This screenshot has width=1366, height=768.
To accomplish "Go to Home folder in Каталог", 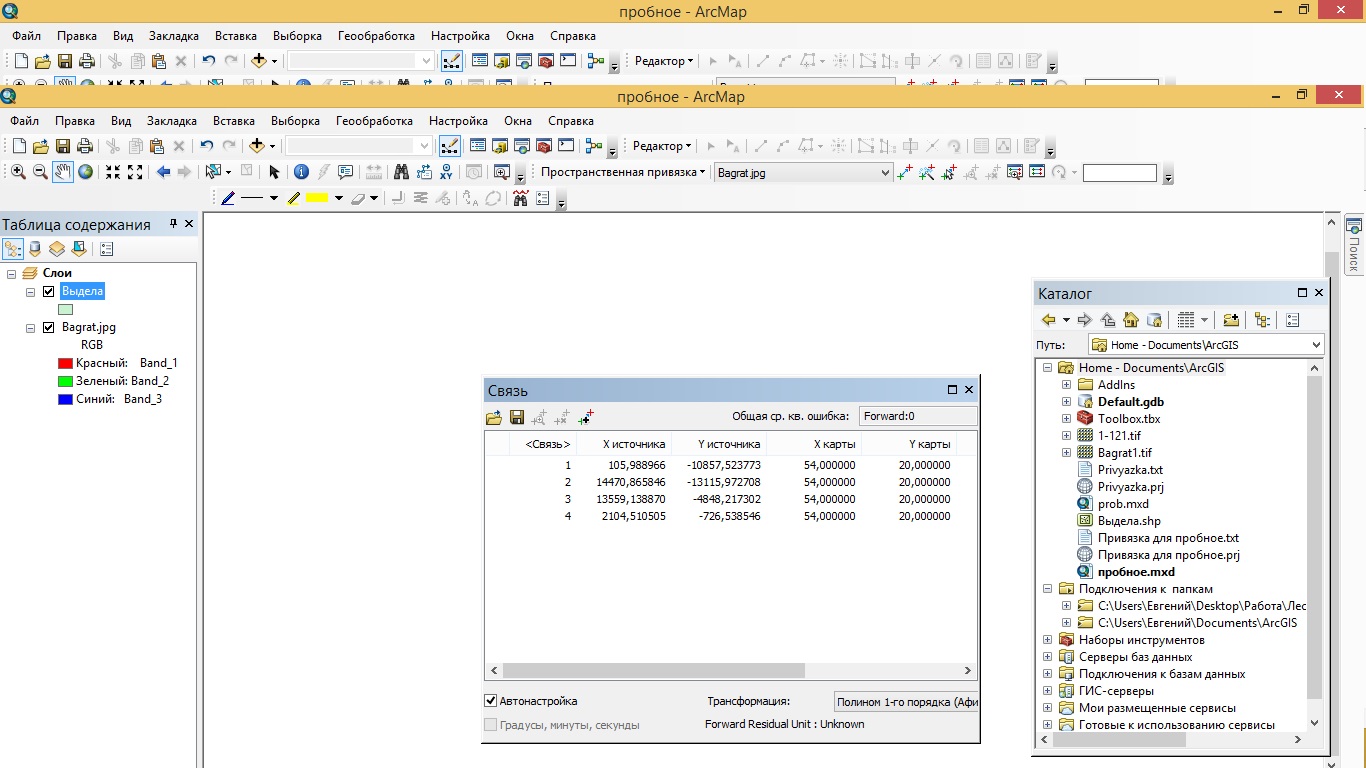I will (x=1131, y=320).
